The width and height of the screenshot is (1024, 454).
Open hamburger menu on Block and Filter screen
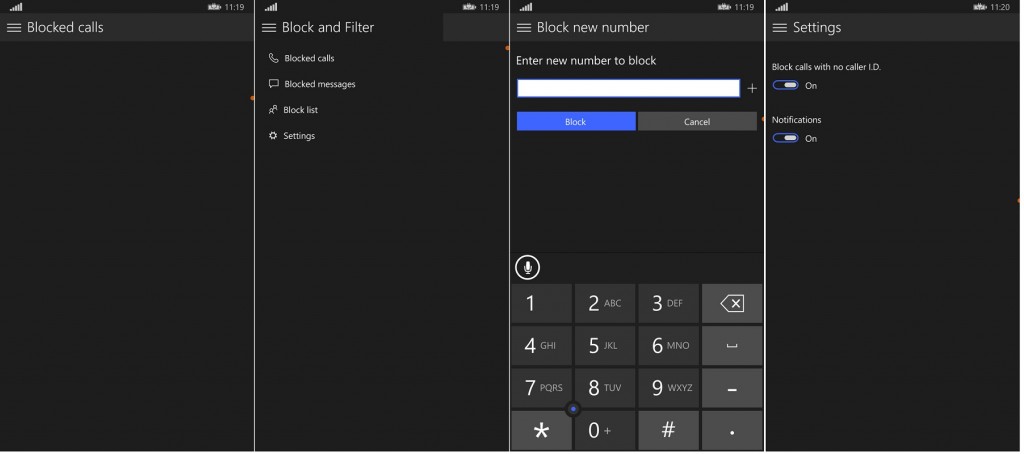tap(269, 27)
